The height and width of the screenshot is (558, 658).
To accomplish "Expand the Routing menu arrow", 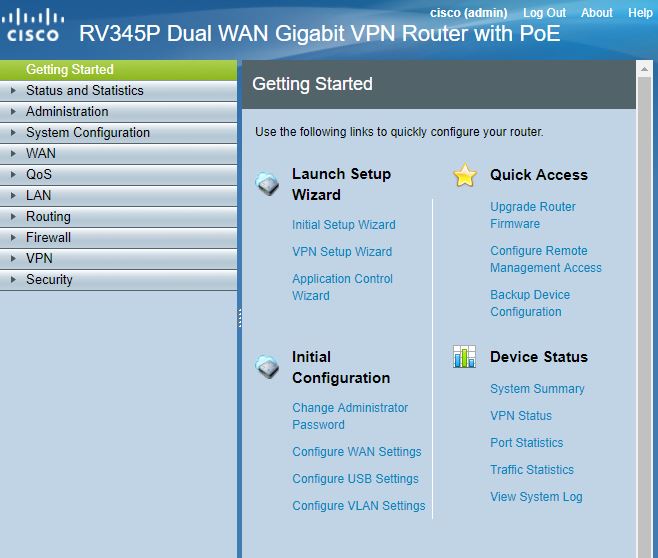I will pyautogui.click(x=13, y=216).
